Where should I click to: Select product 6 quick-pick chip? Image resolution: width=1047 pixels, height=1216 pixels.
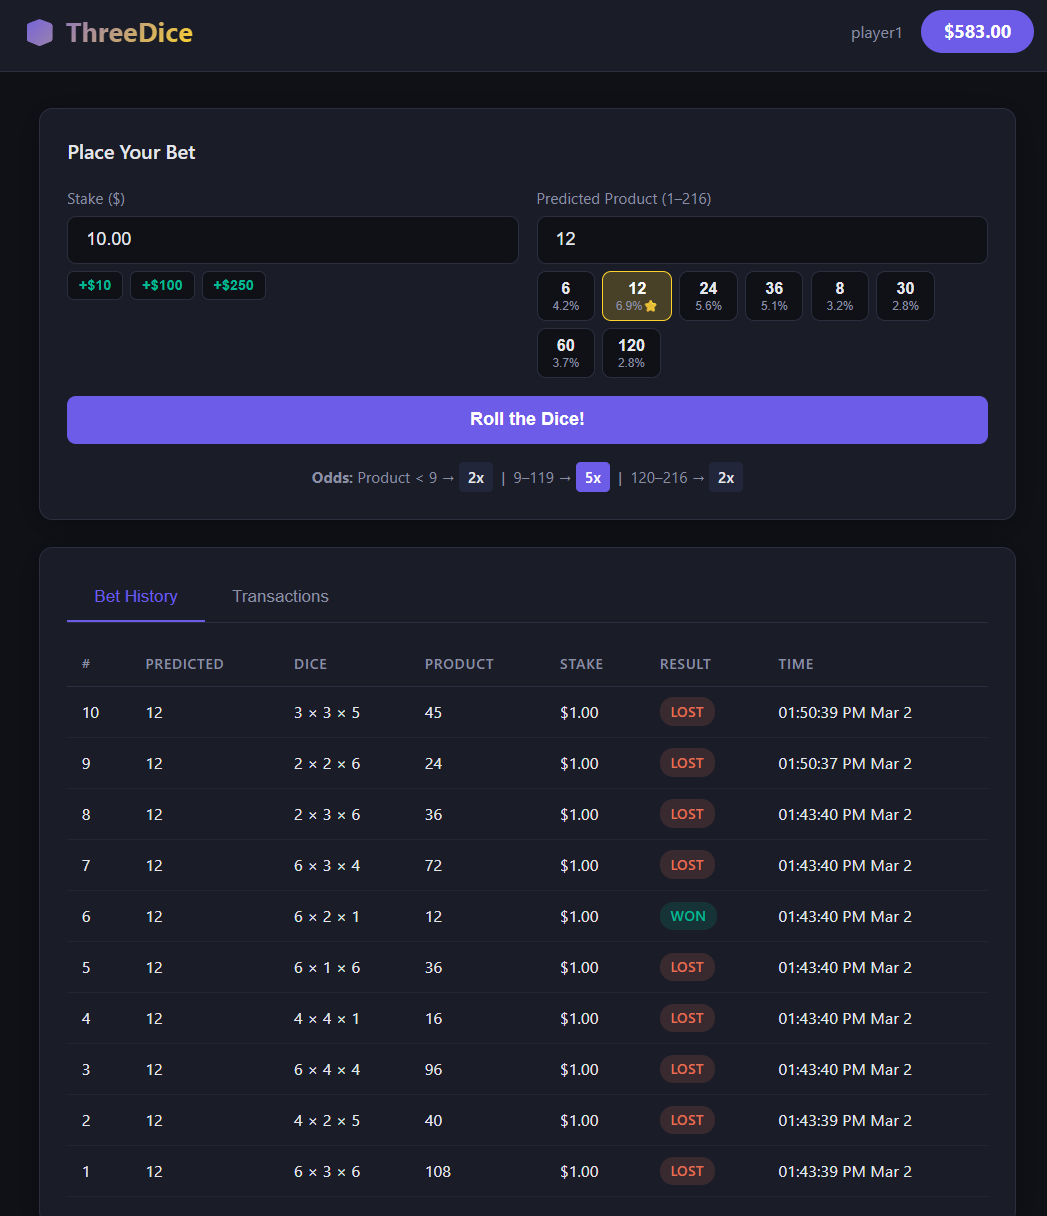coord(565,296)
